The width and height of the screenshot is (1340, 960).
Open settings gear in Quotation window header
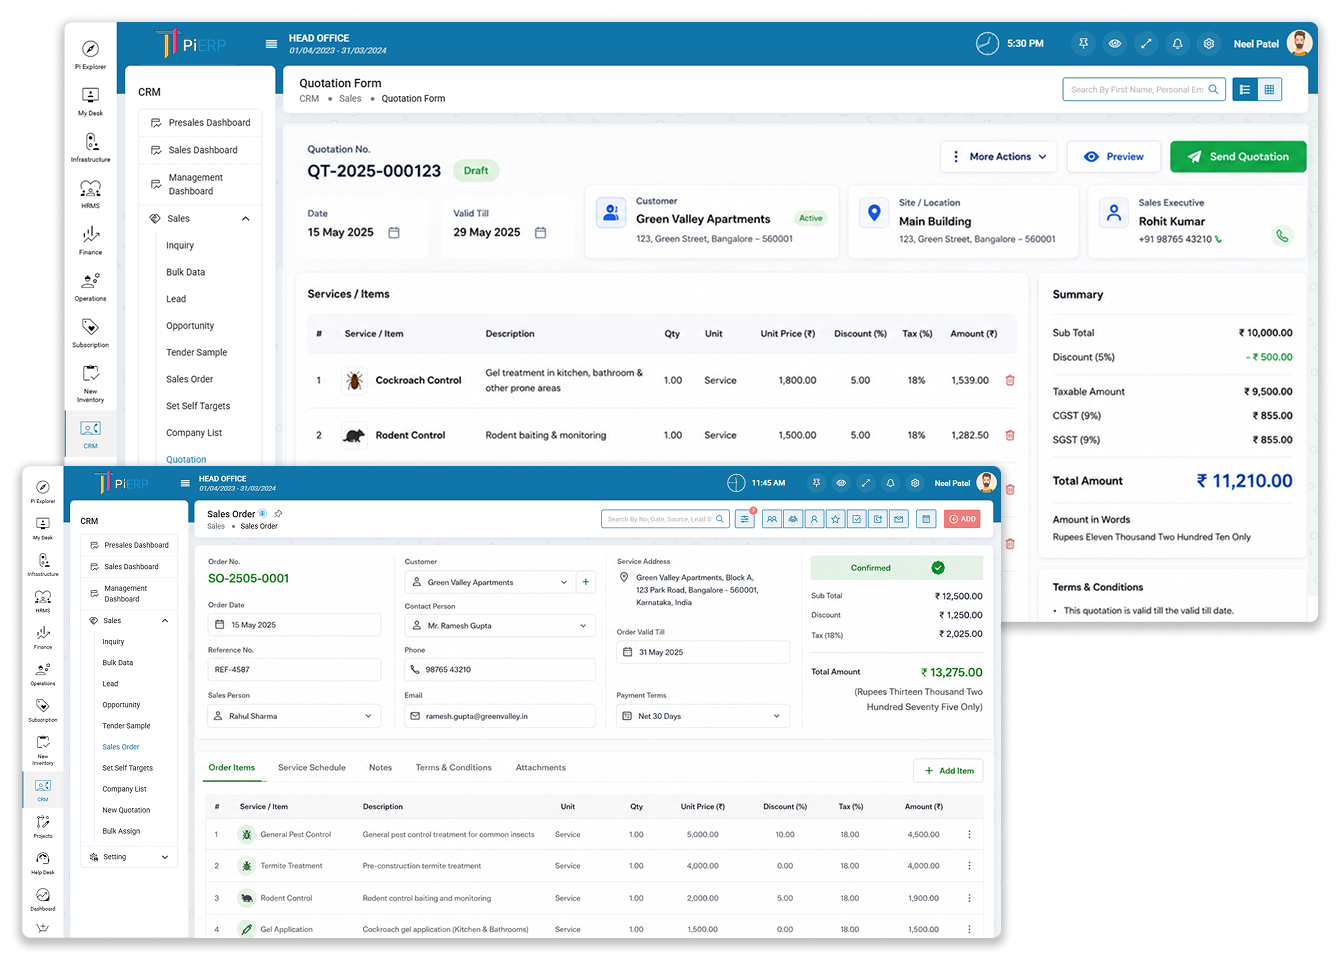click(1209, 44)
